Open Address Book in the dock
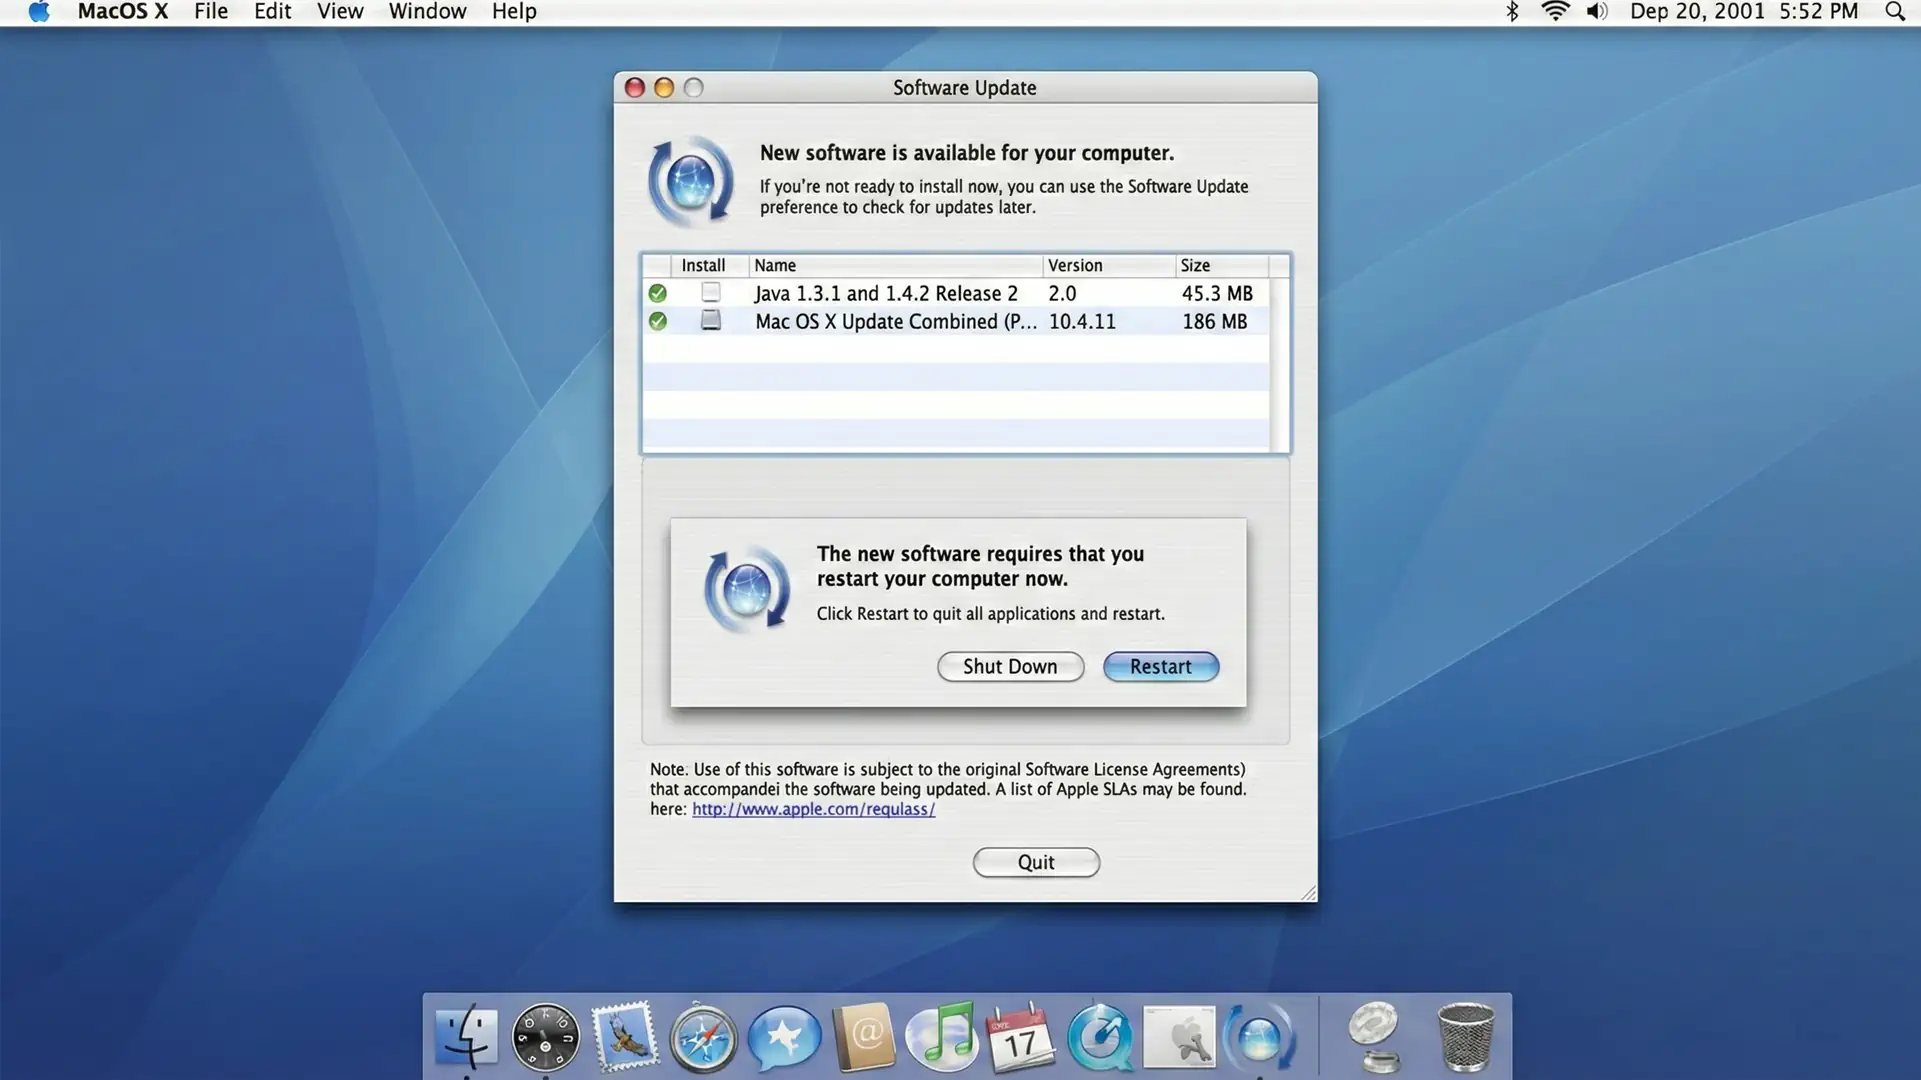The image size is (1921, 1080). pos(863,1036)
